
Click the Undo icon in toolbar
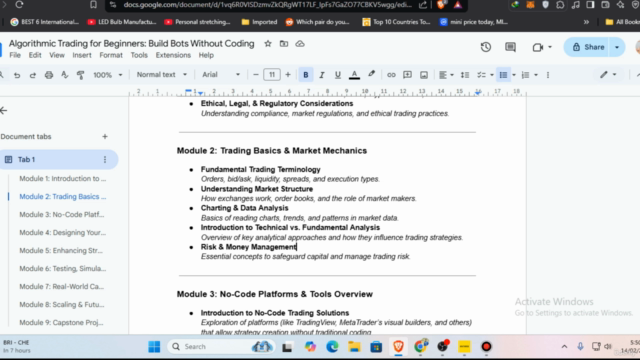[x=17, y=75]
